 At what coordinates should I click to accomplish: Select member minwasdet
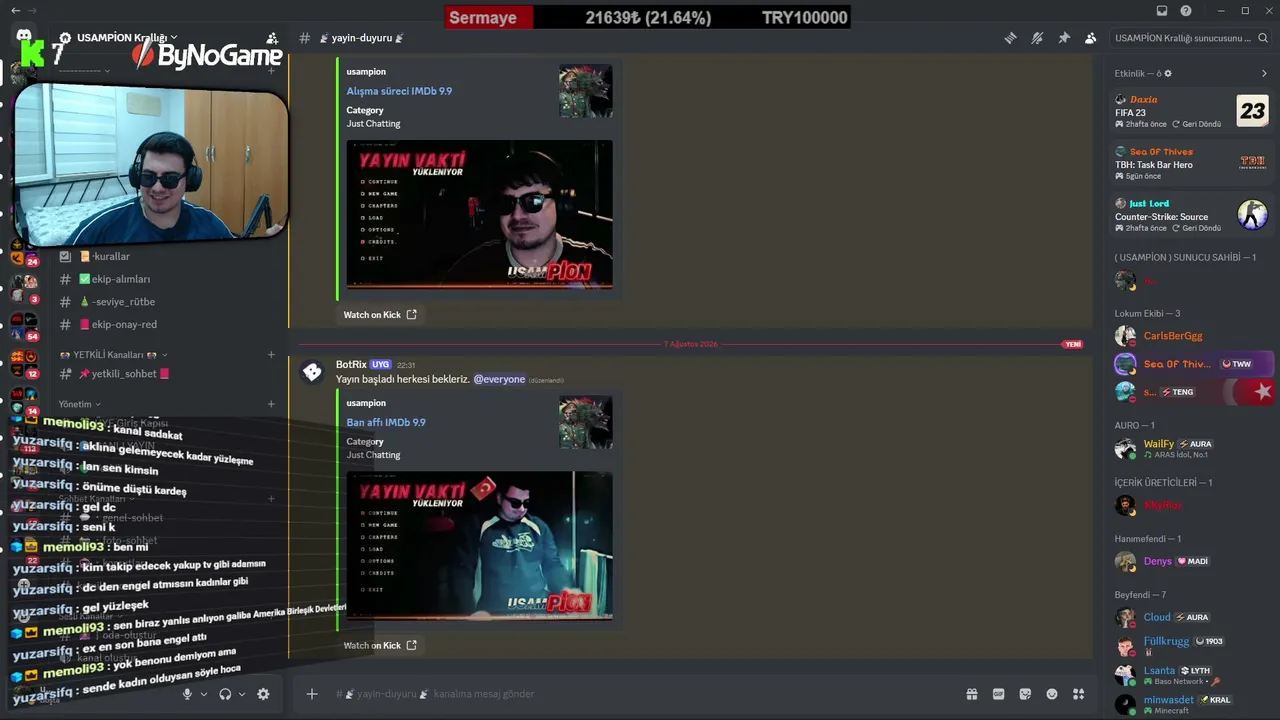point(1192,704)
